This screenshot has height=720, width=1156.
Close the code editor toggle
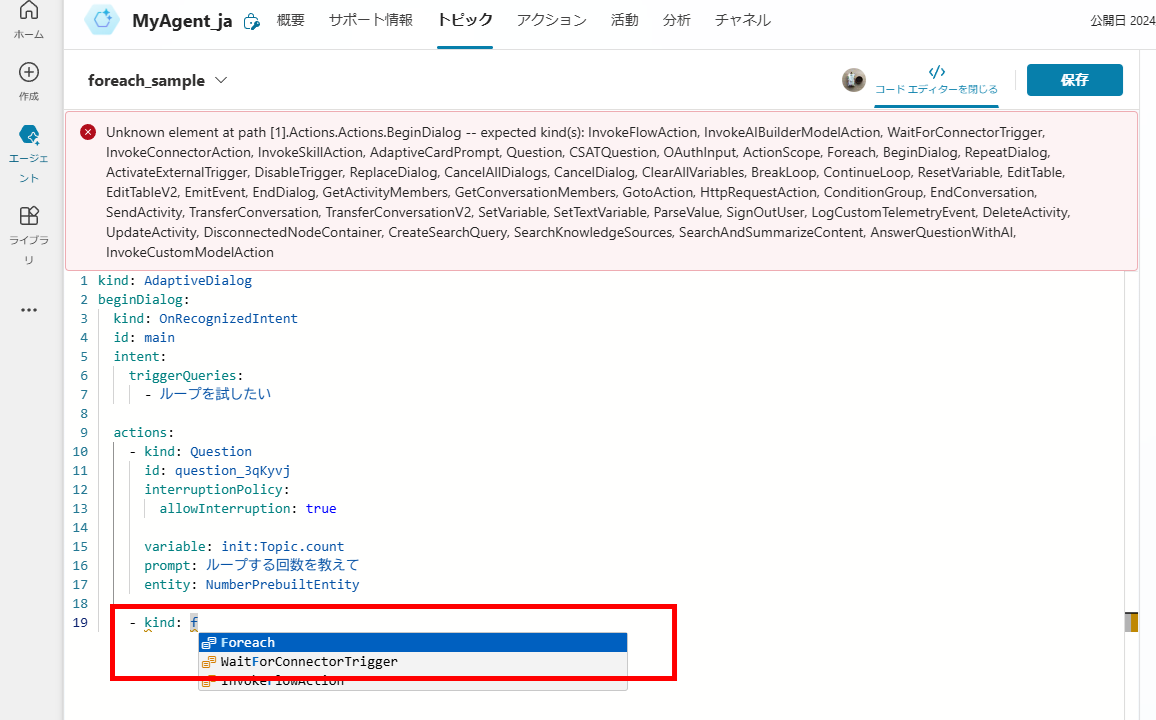pyautogui.click(x=936, y=80)
